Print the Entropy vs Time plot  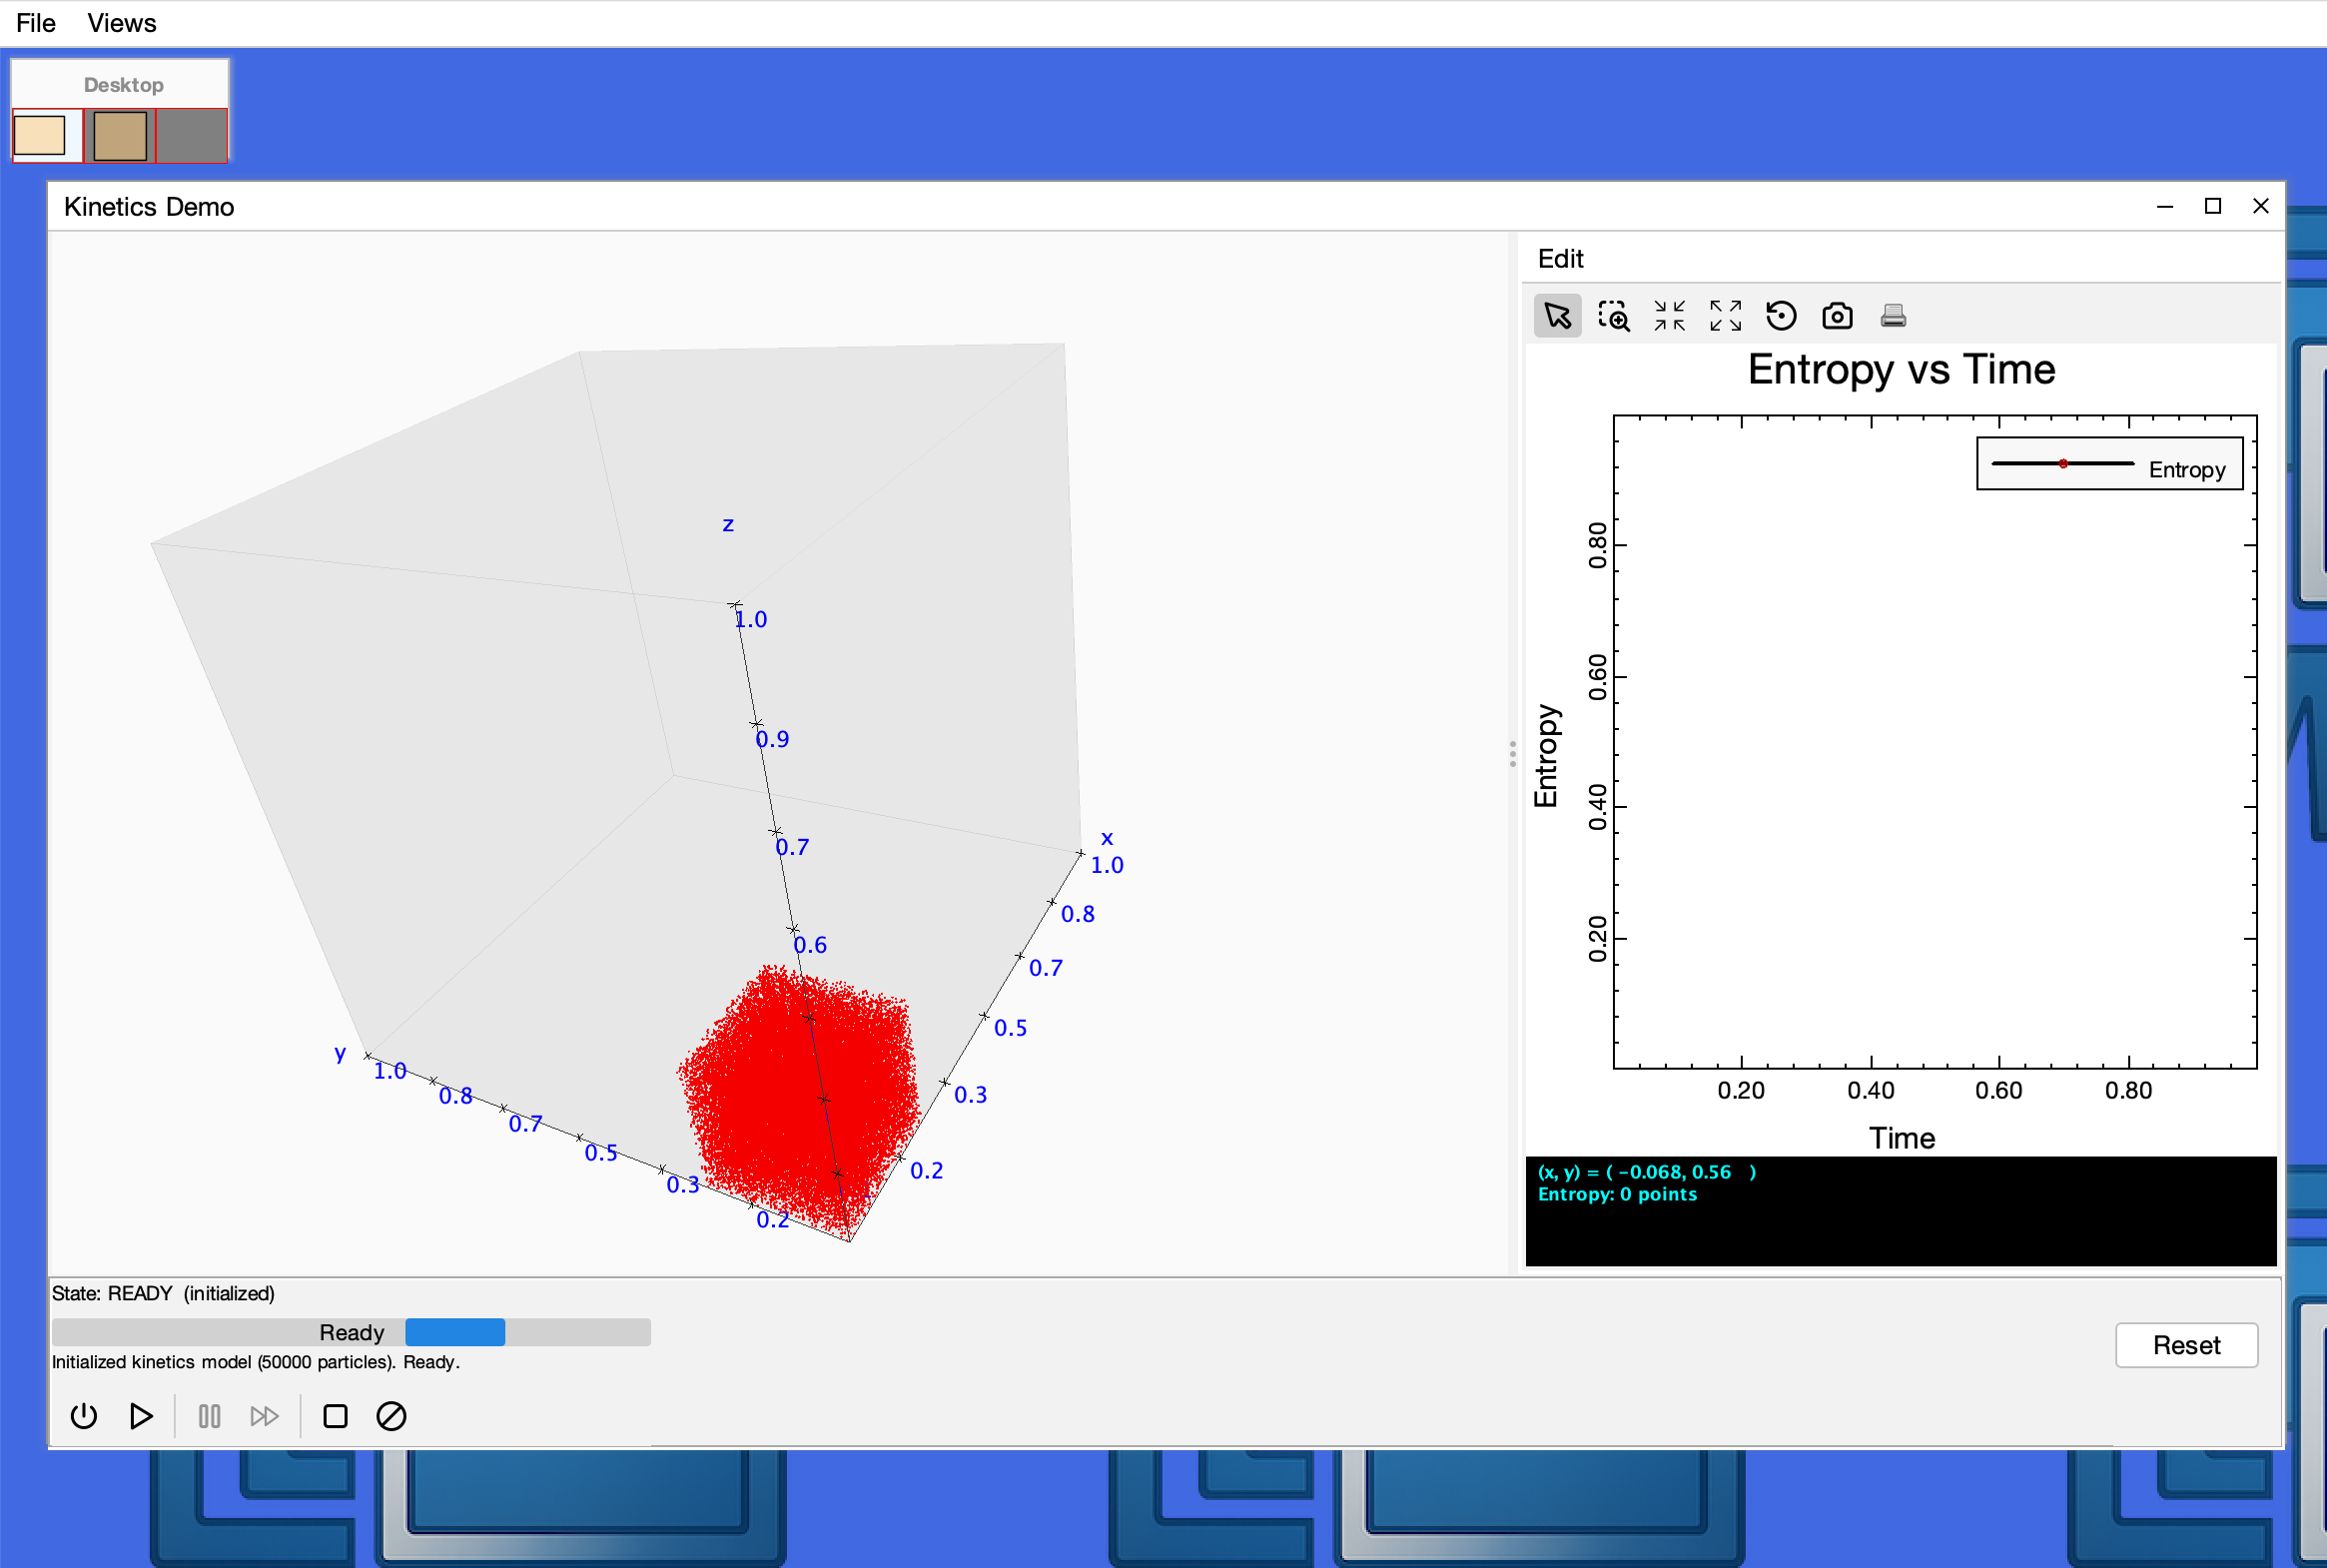coord(1893,316)
